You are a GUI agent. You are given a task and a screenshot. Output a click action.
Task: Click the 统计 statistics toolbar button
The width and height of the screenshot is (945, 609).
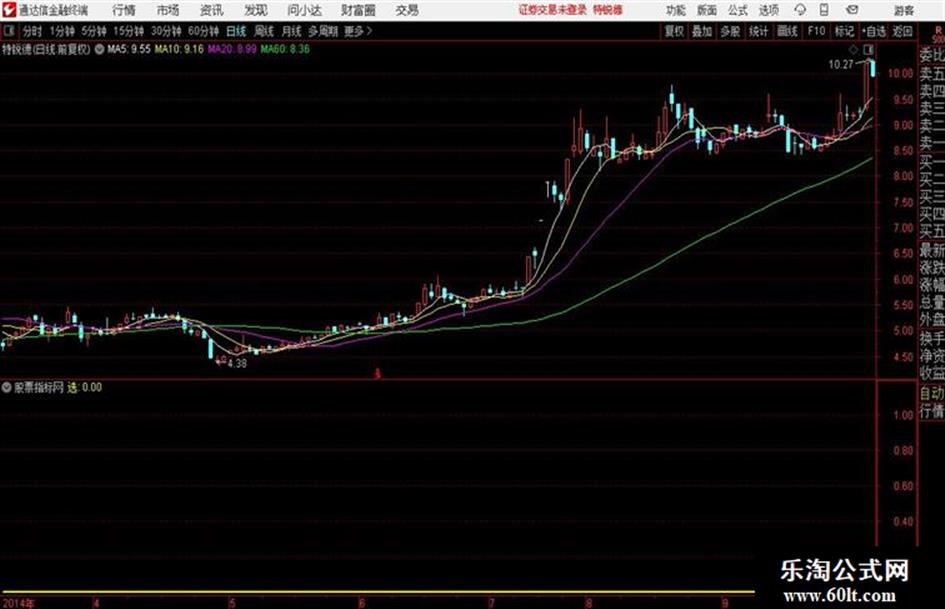pos(759,31)
